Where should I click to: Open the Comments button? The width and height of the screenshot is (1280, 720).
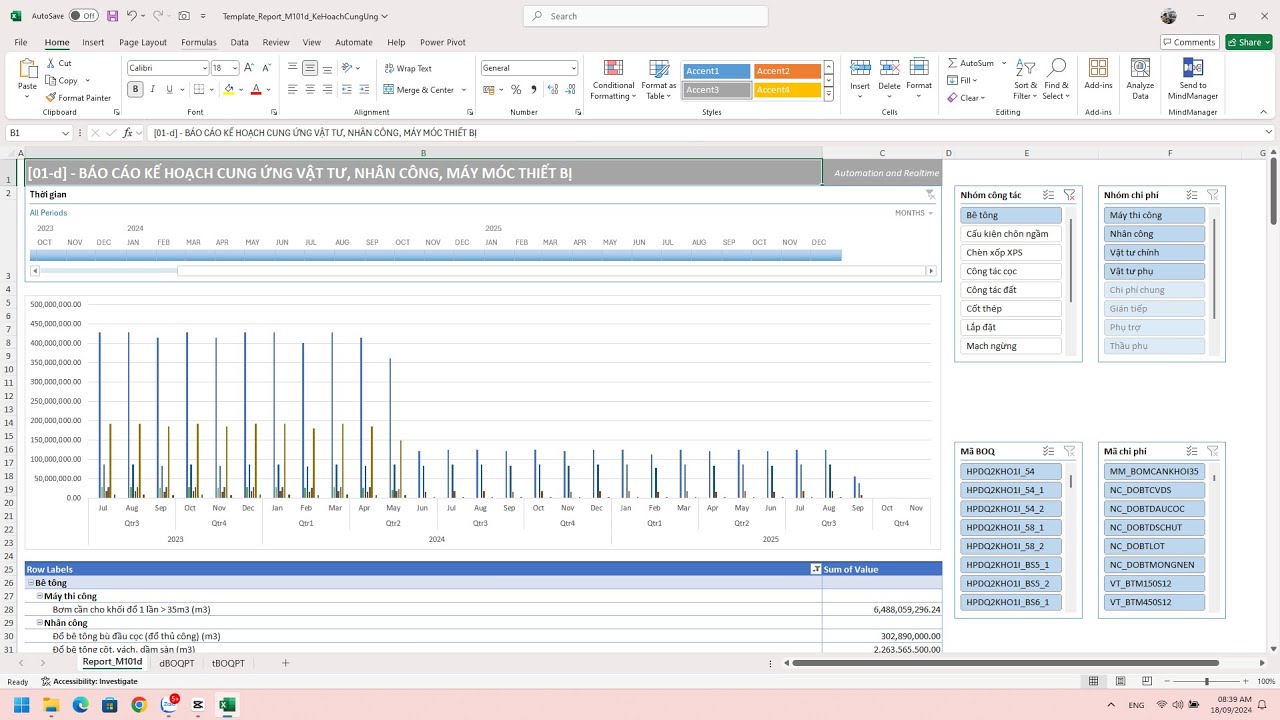(1189, 42)
